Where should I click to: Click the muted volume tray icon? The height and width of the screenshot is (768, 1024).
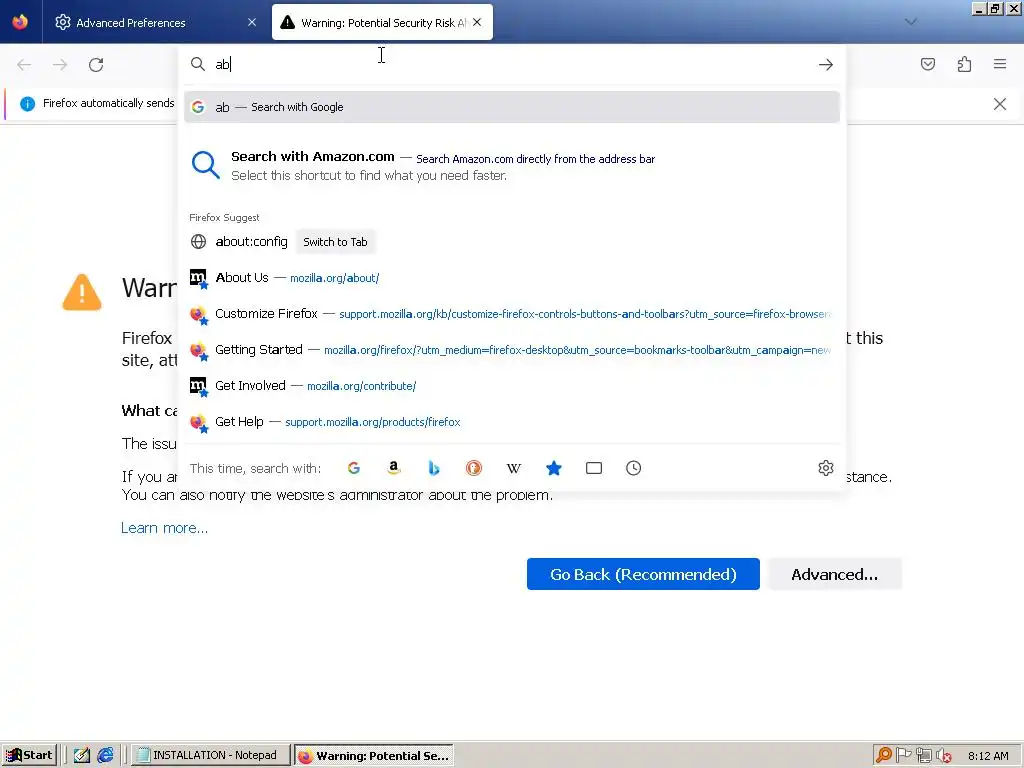click(944, 756)
